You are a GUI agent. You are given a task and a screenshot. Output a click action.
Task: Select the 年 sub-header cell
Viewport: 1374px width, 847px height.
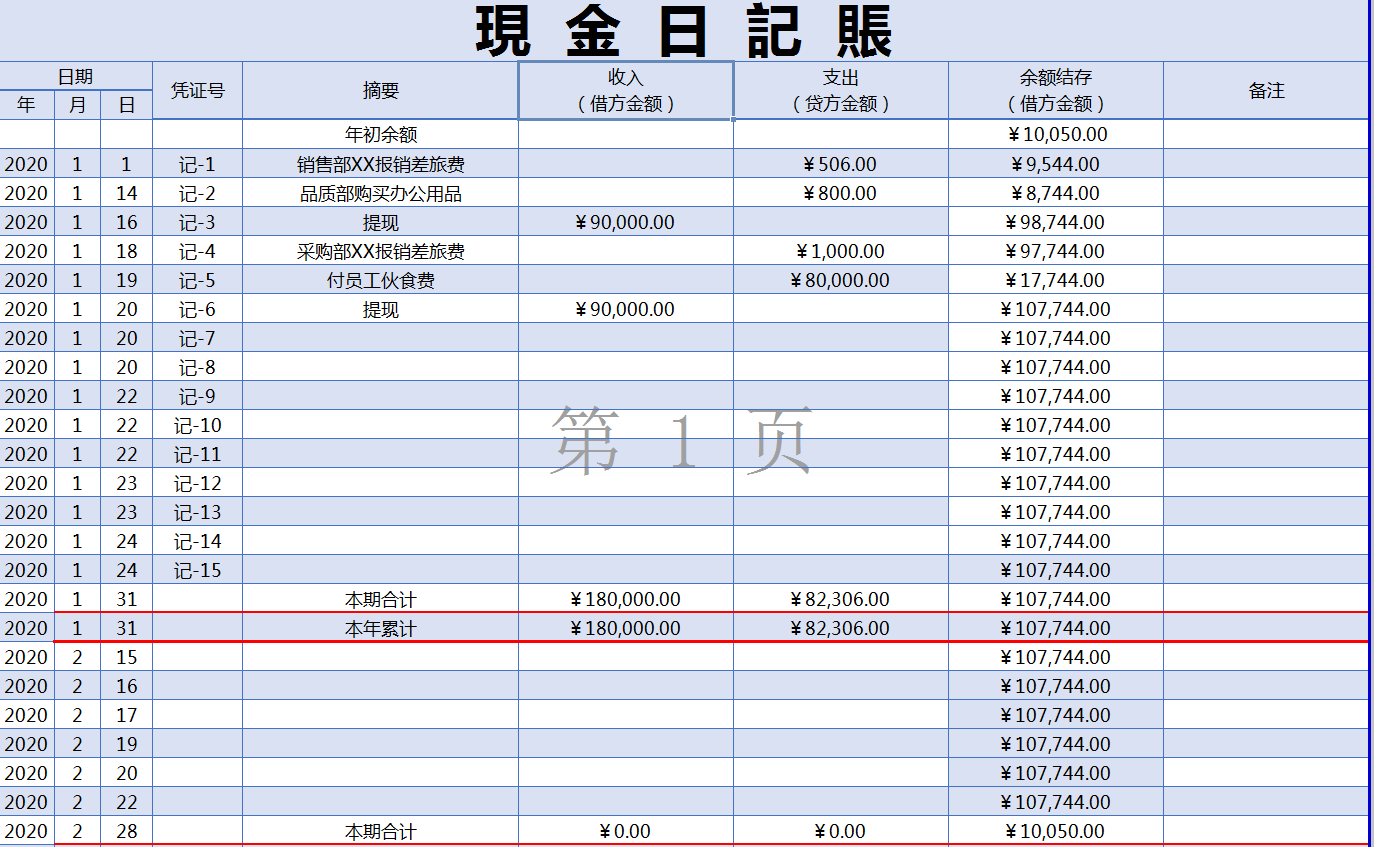(27, 105)
